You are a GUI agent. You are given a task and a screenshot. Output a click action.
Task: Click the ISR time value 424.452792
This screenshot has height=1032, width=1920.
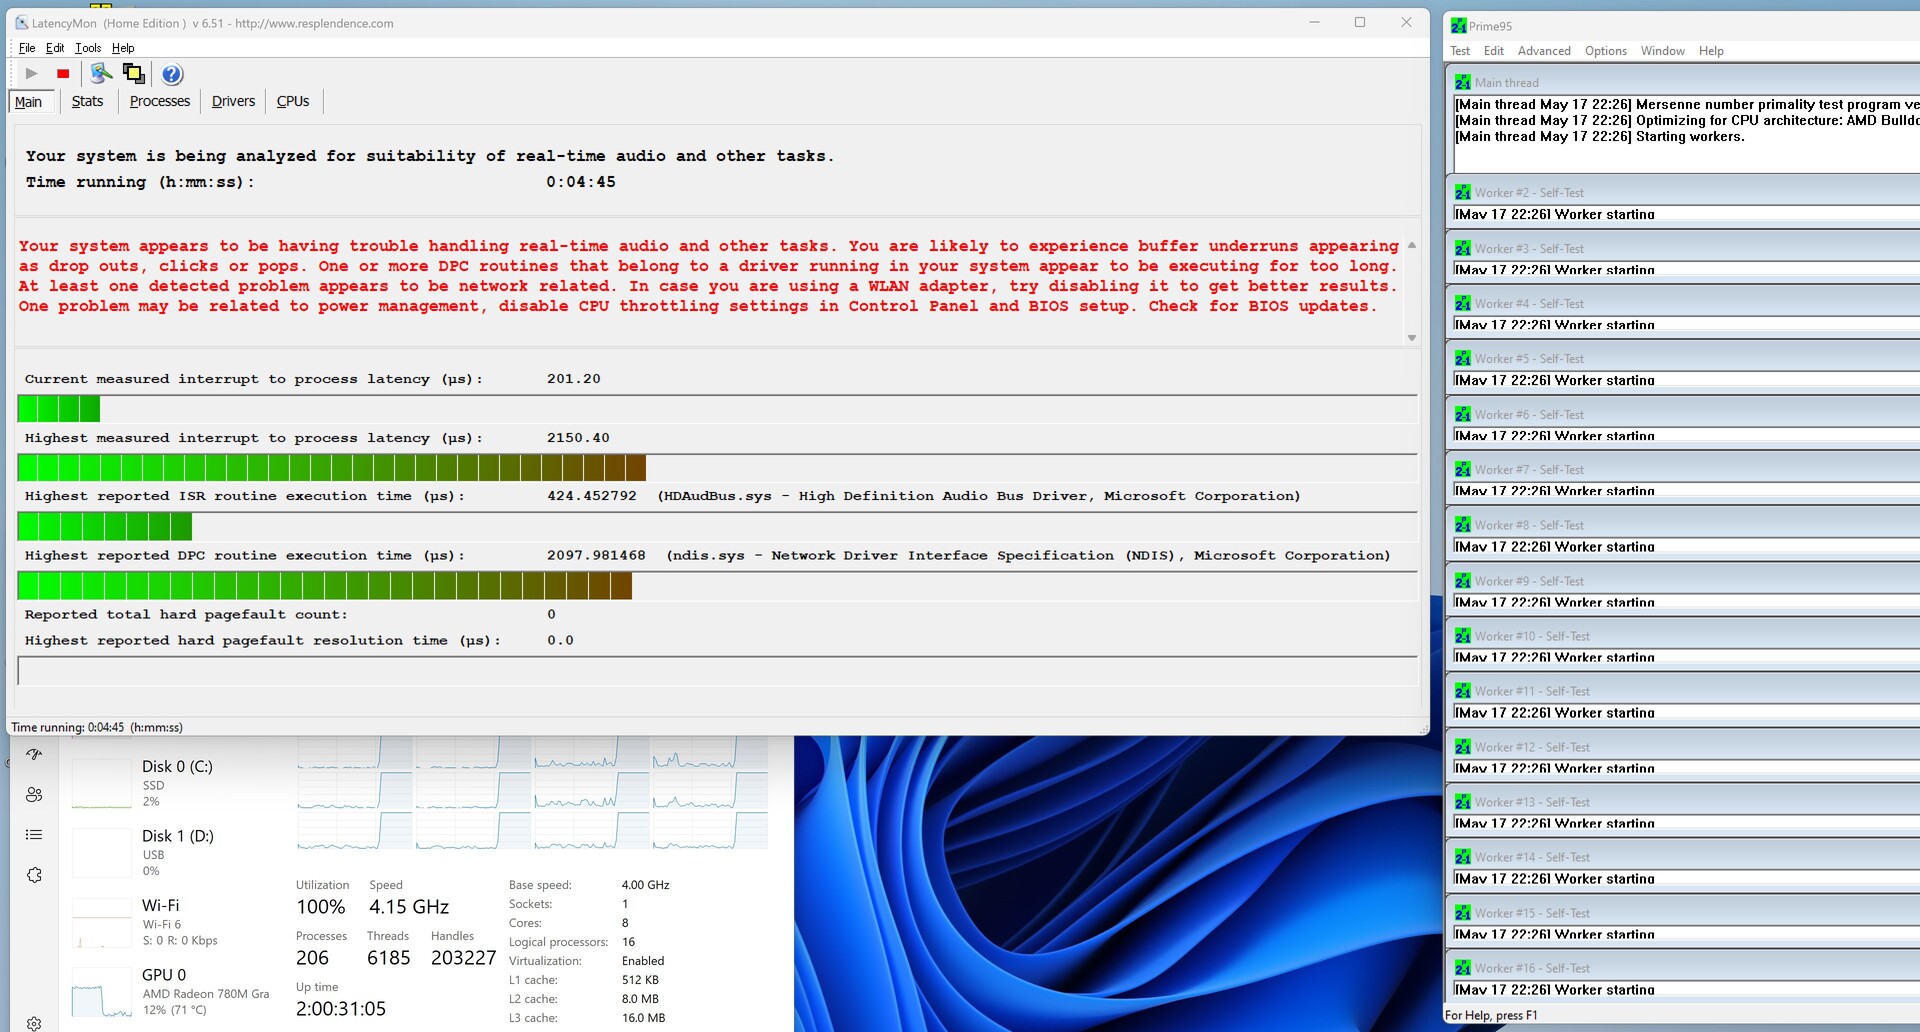592,496
